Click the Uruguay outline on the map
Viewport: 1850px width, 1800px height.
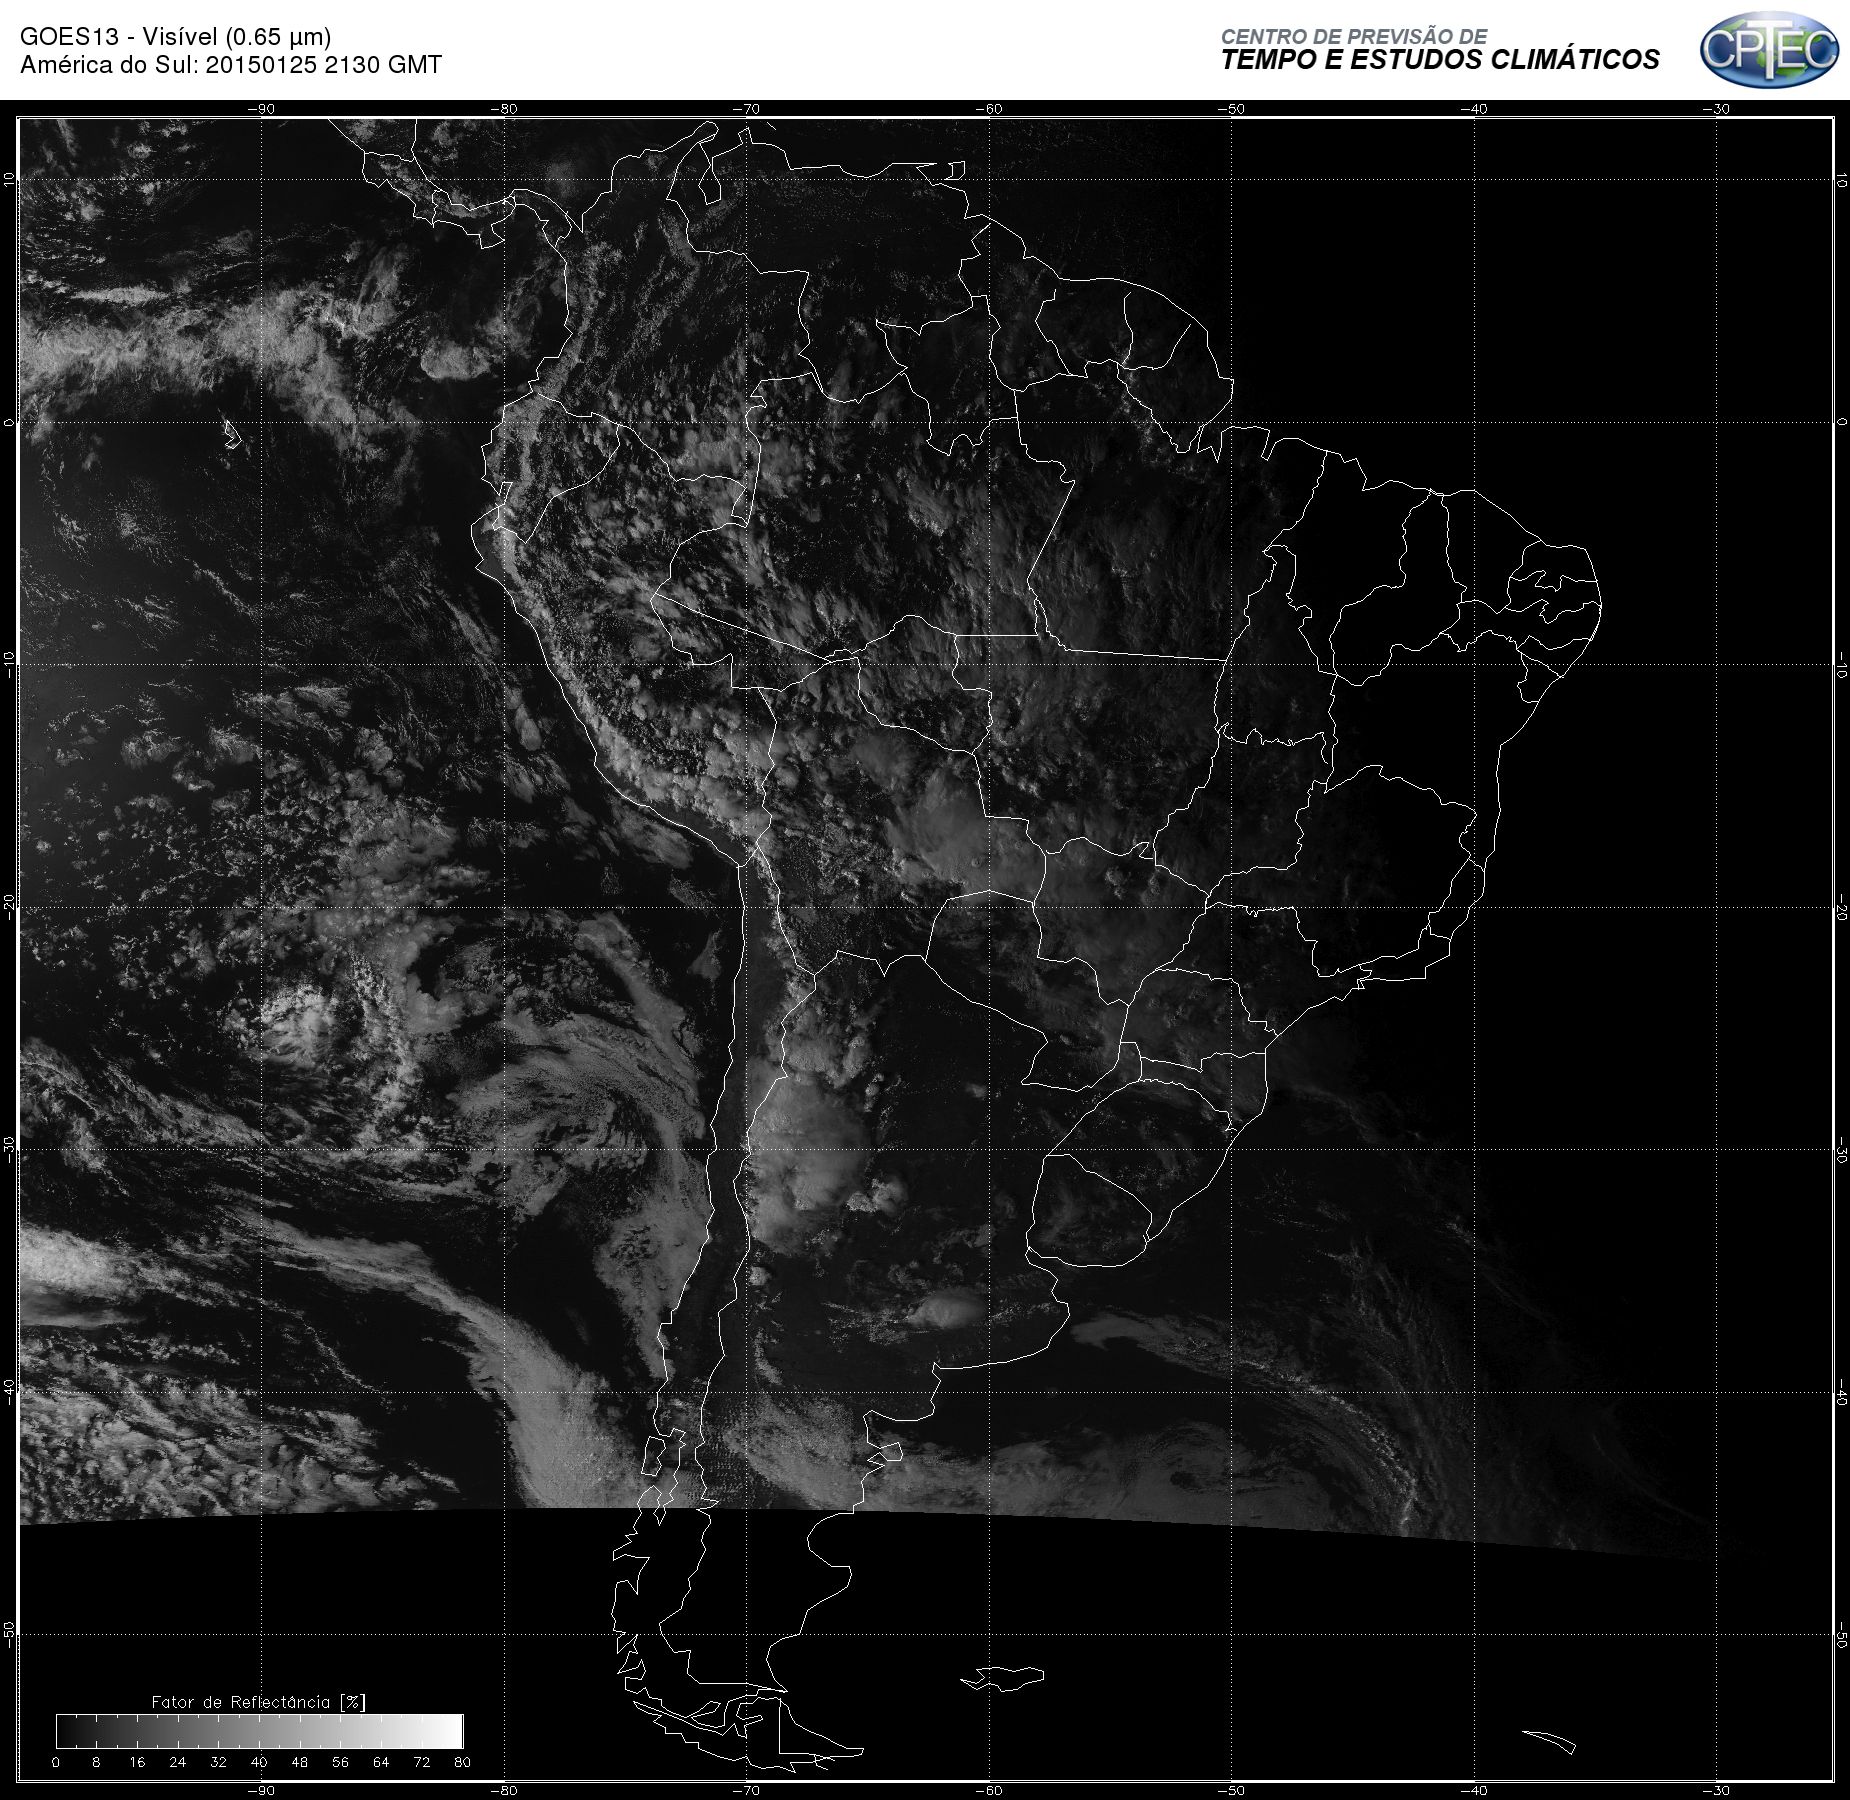pyautogui.click(x=1092, y=1212)
